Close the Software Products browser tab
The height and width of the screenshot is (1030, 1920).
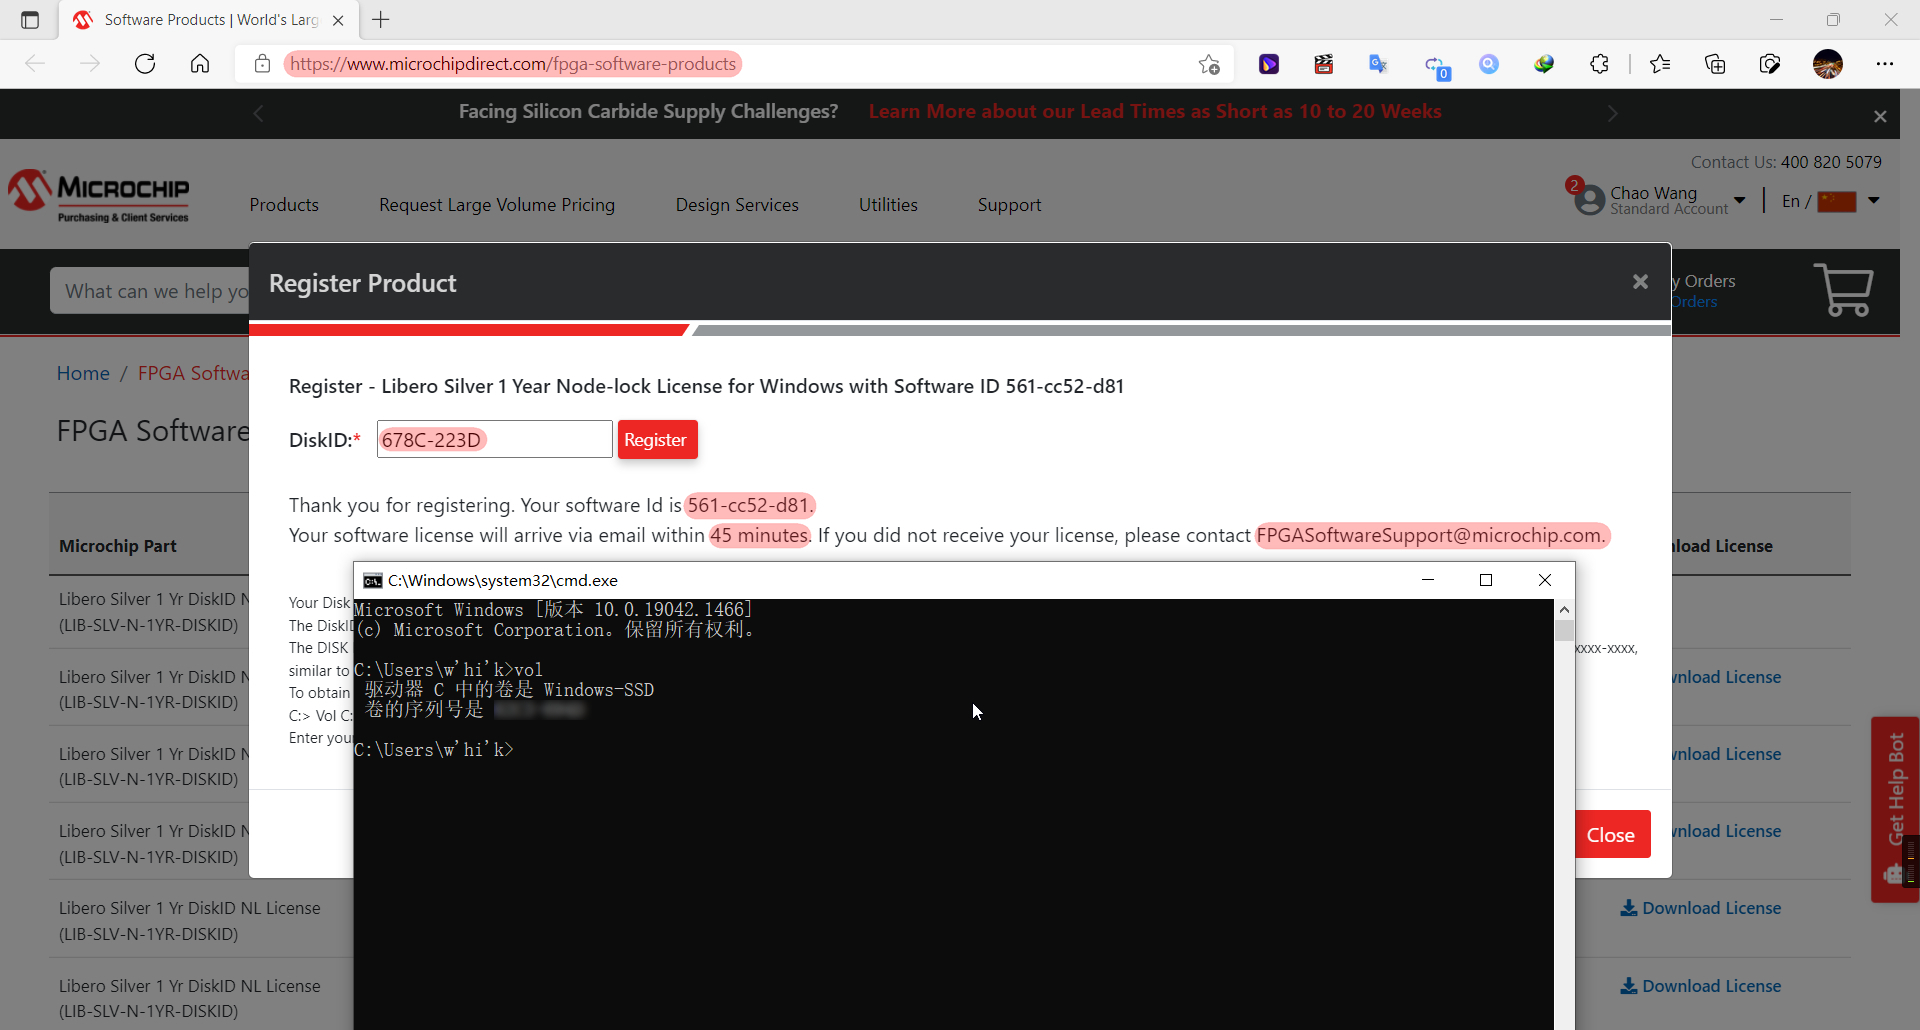click(x=338, y=20)
